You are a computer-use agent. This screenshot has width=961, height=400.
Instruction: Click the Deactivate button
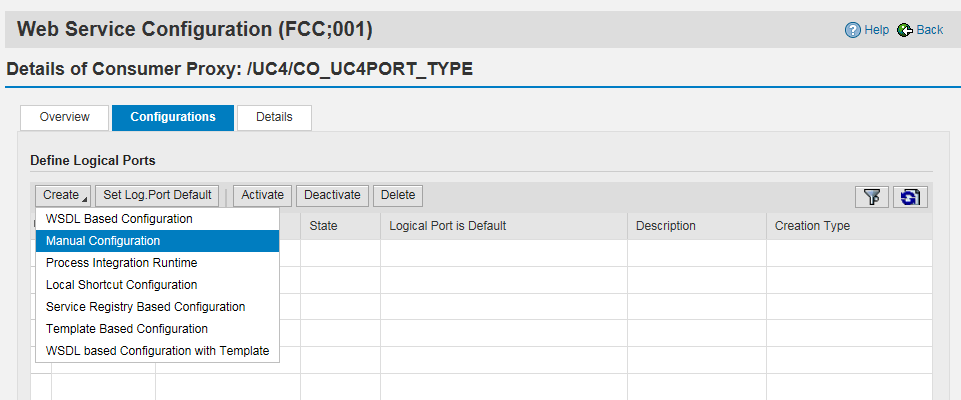point(332,195)
